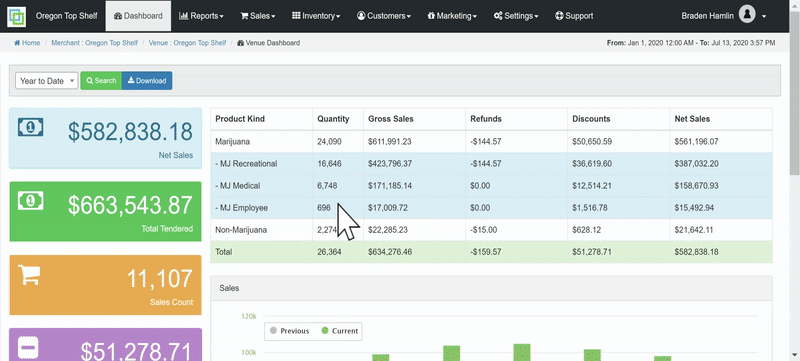Click the green Search button
800x361 pixels.
tap(101, 81)
